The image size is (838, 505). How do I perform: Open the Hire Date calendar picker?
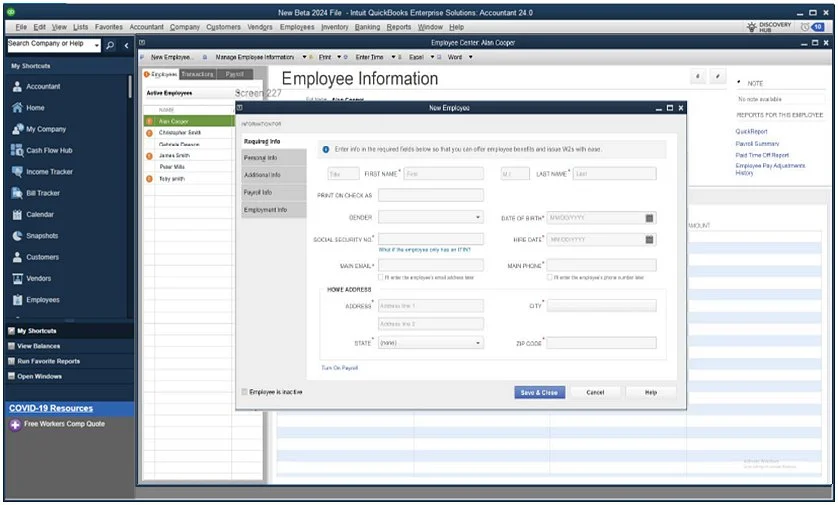(649, 239)
